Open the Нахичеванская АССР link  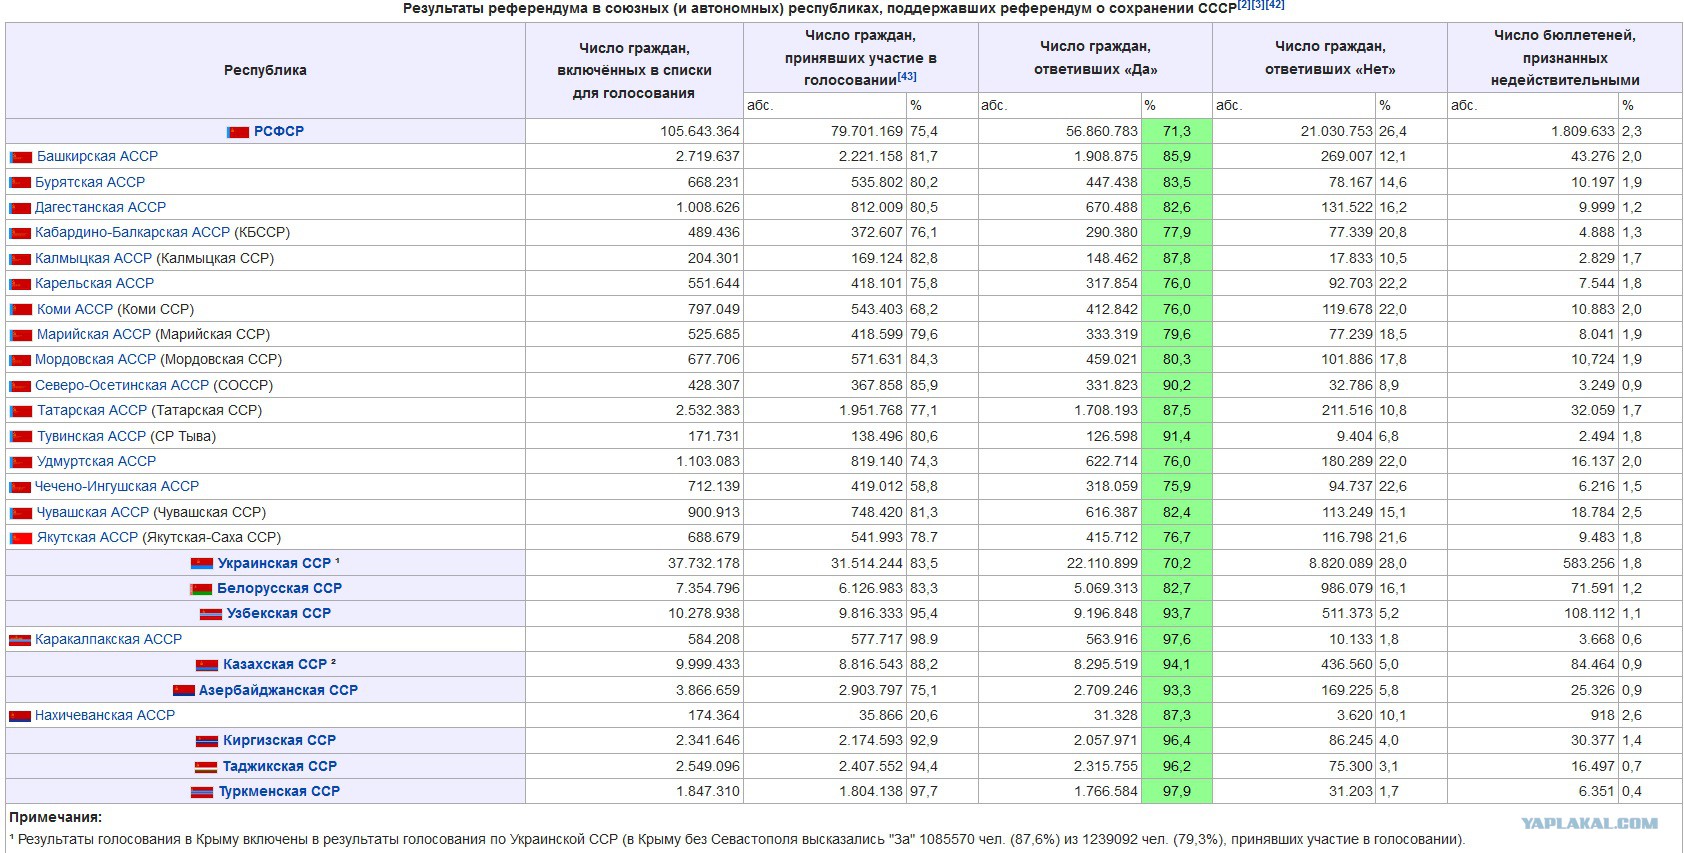click(x=105, y=715)
